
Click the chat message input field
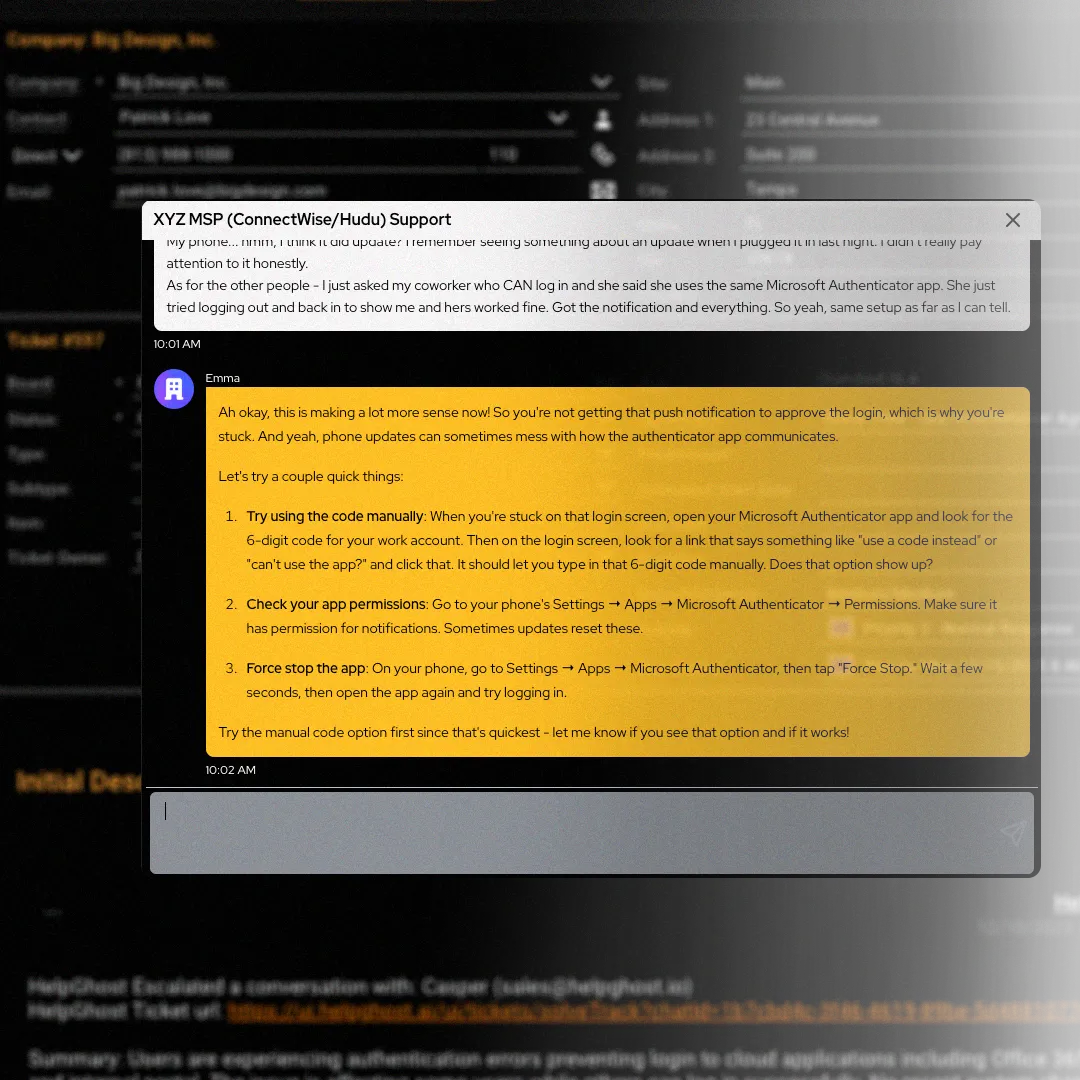point(592,832)
